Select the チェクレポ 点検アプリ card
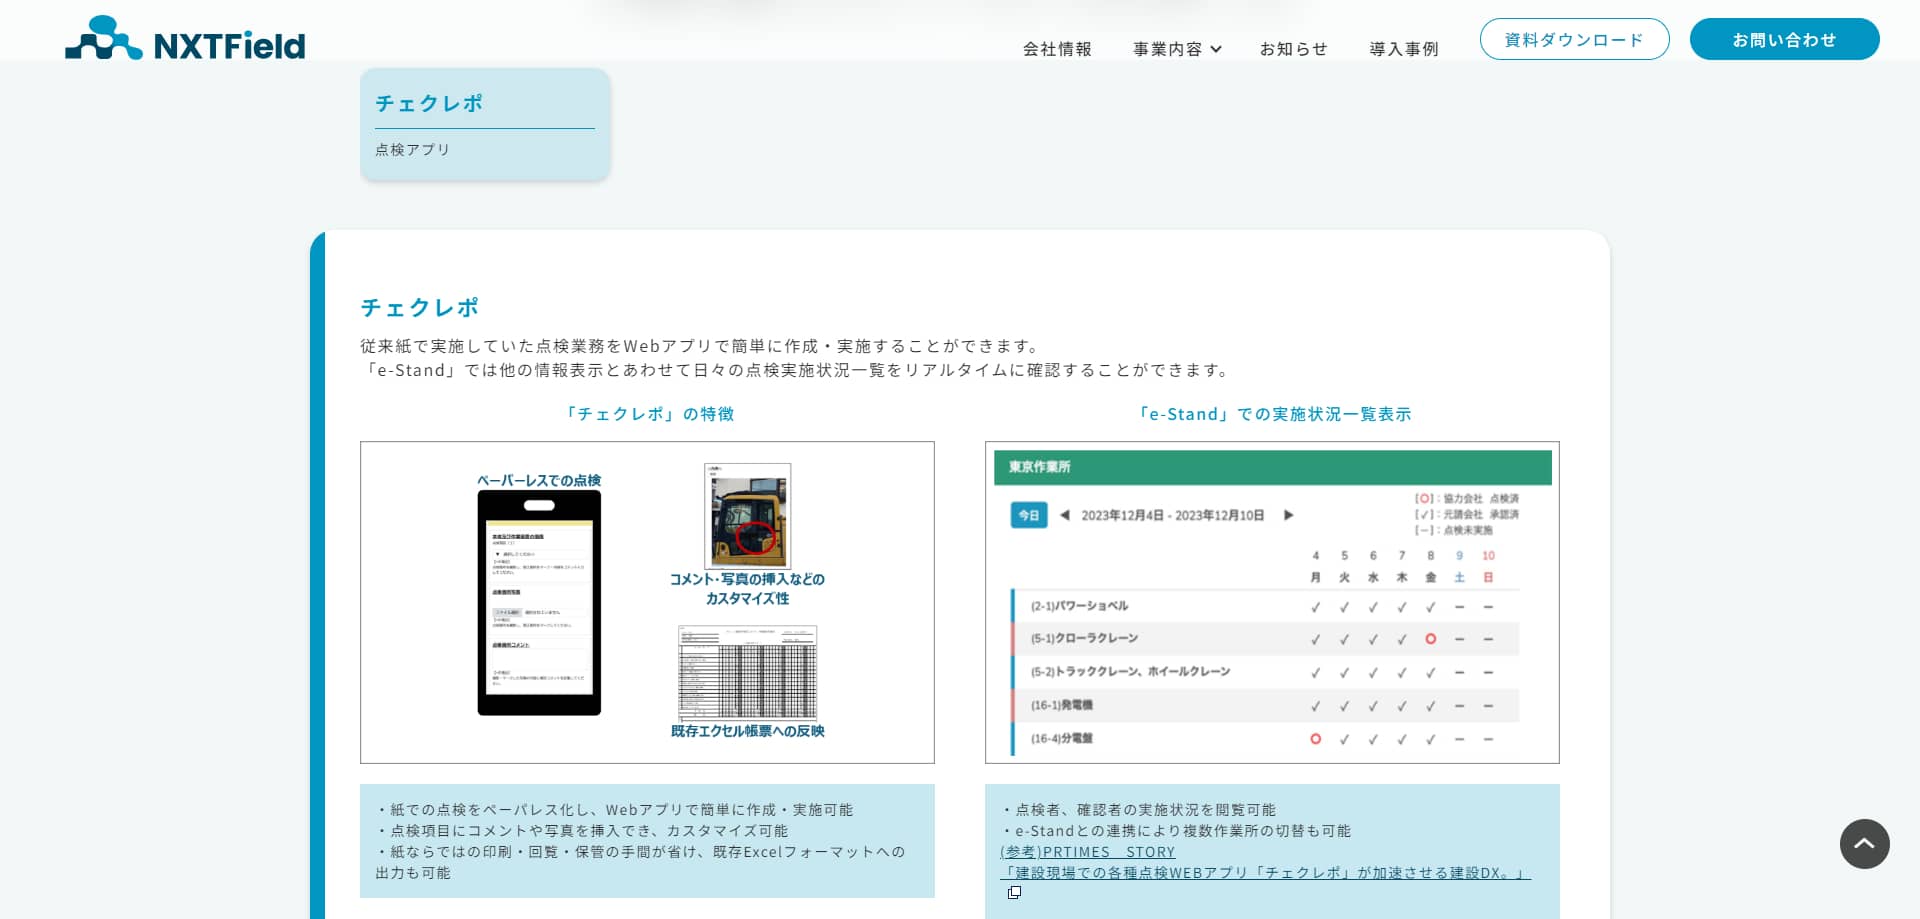1920x919 pixels. pos(485,124)
